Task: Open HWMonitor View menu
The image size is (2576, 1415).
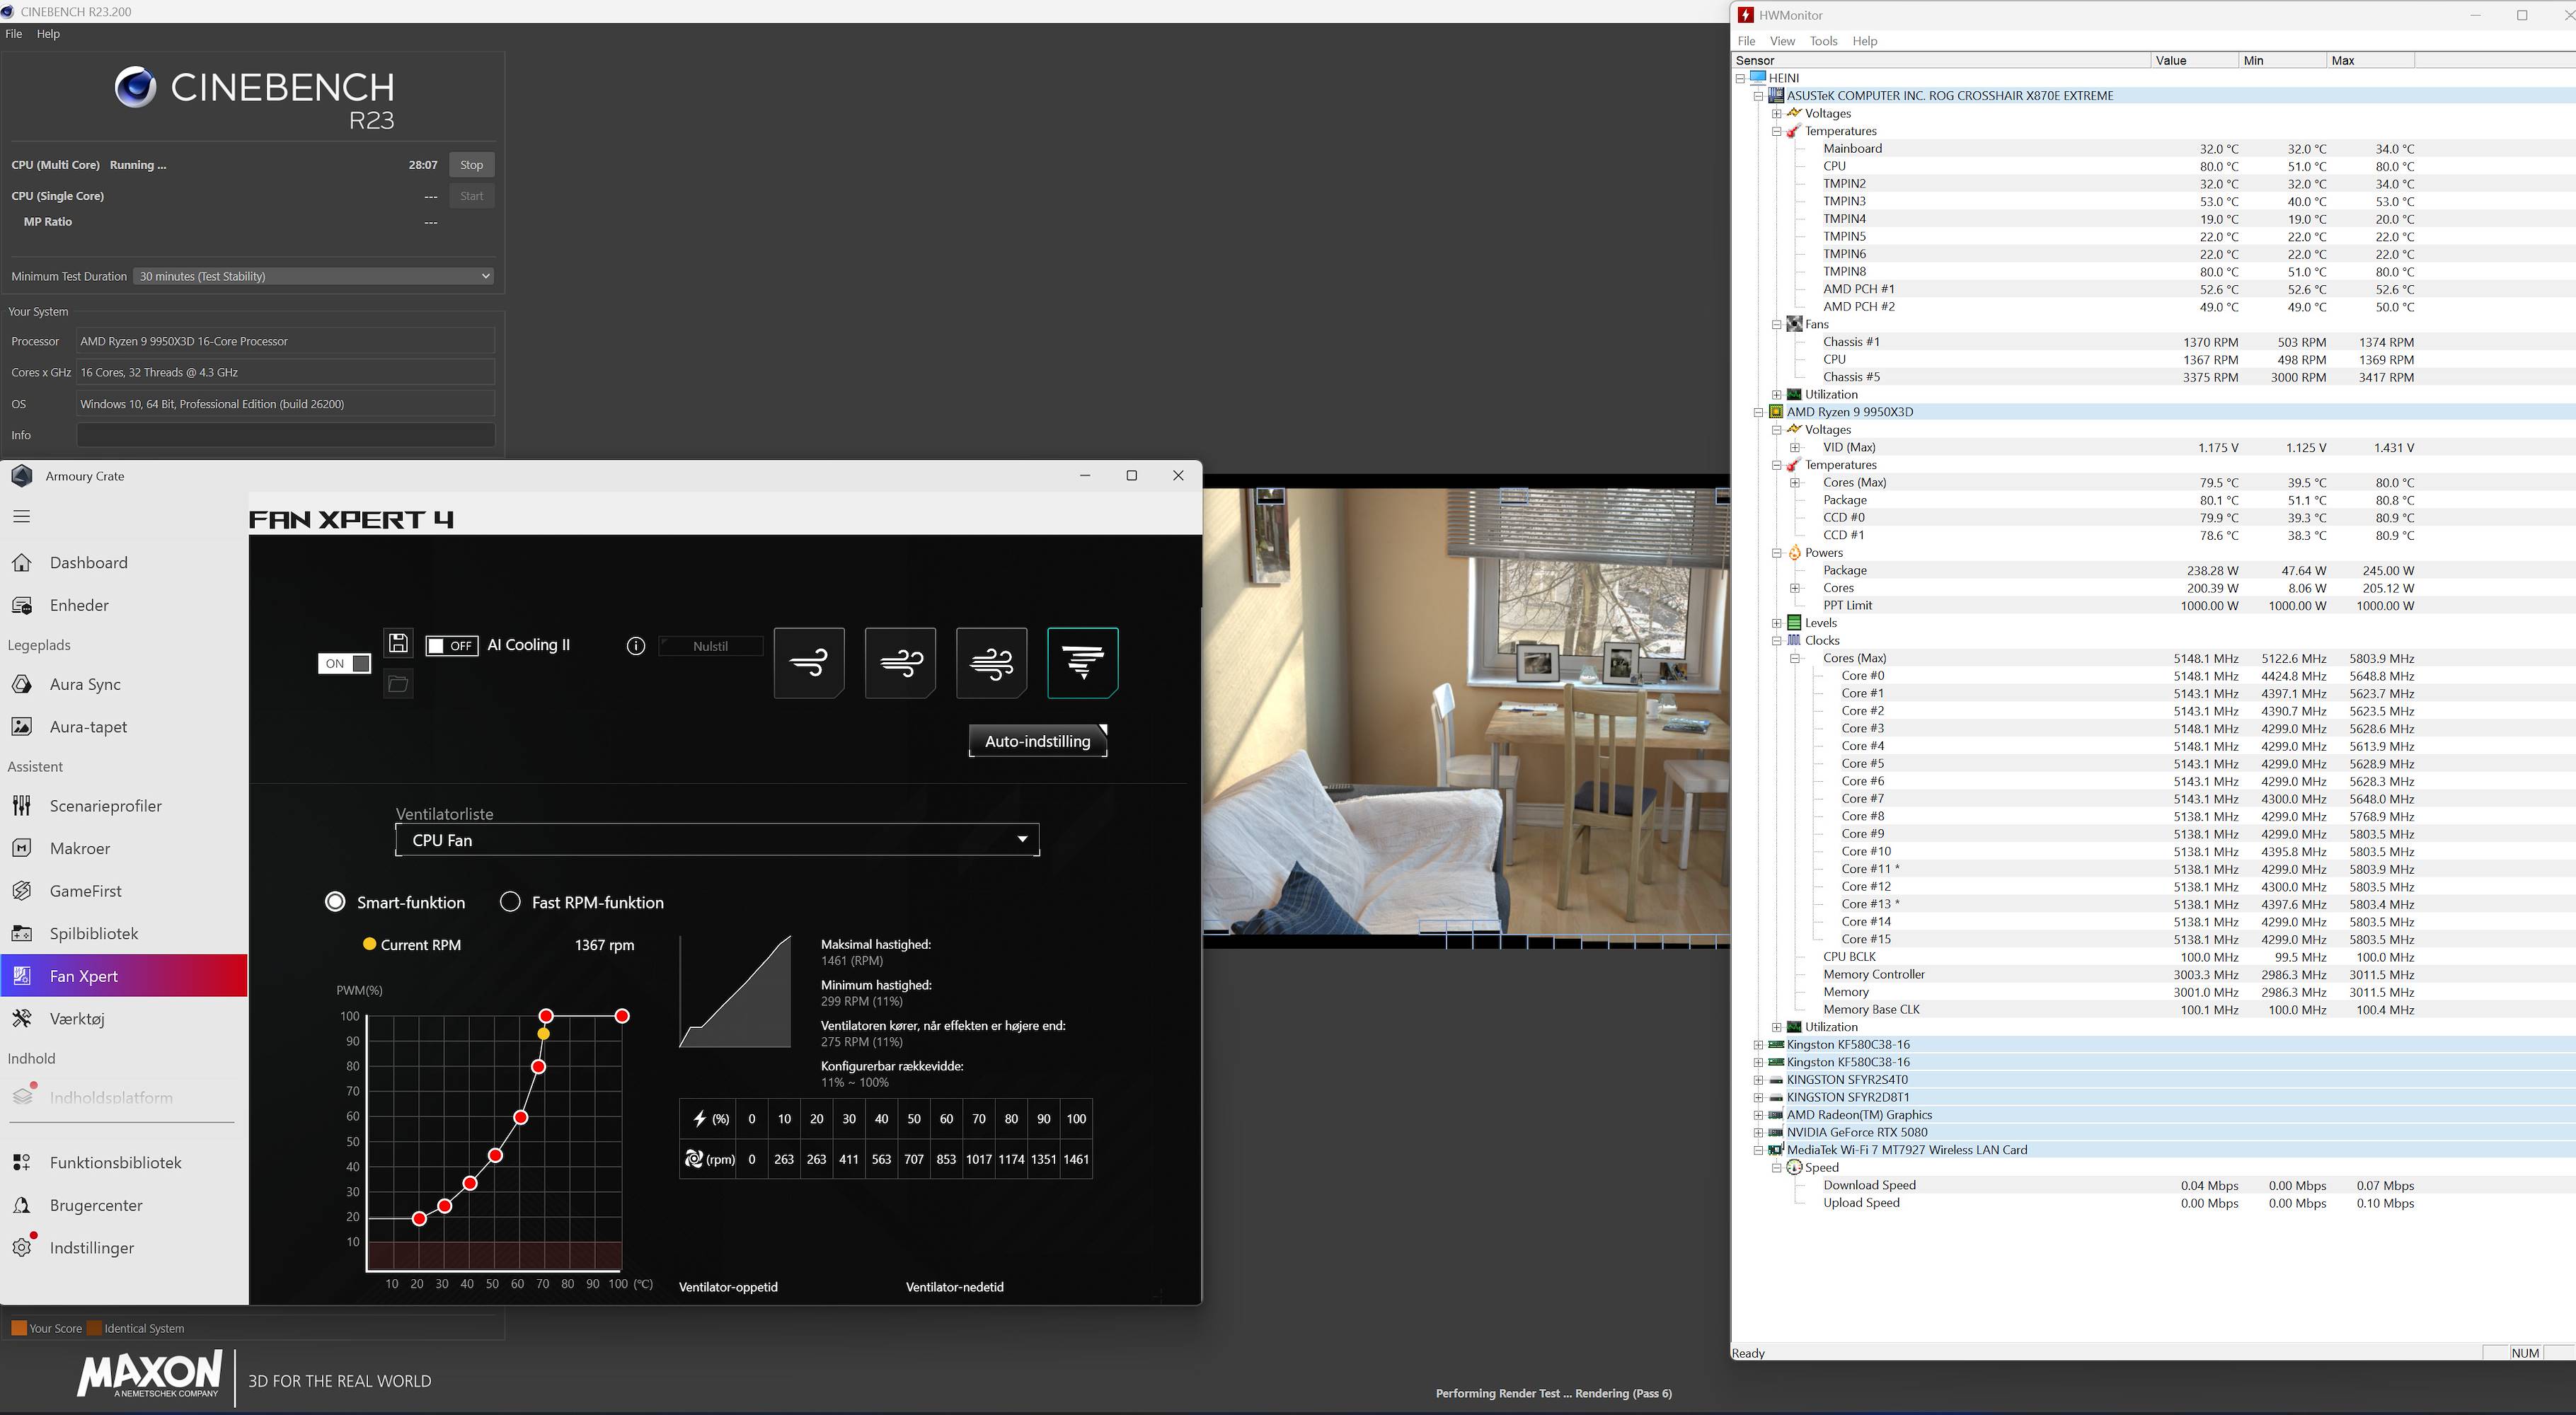Action: pos(1782,41)
